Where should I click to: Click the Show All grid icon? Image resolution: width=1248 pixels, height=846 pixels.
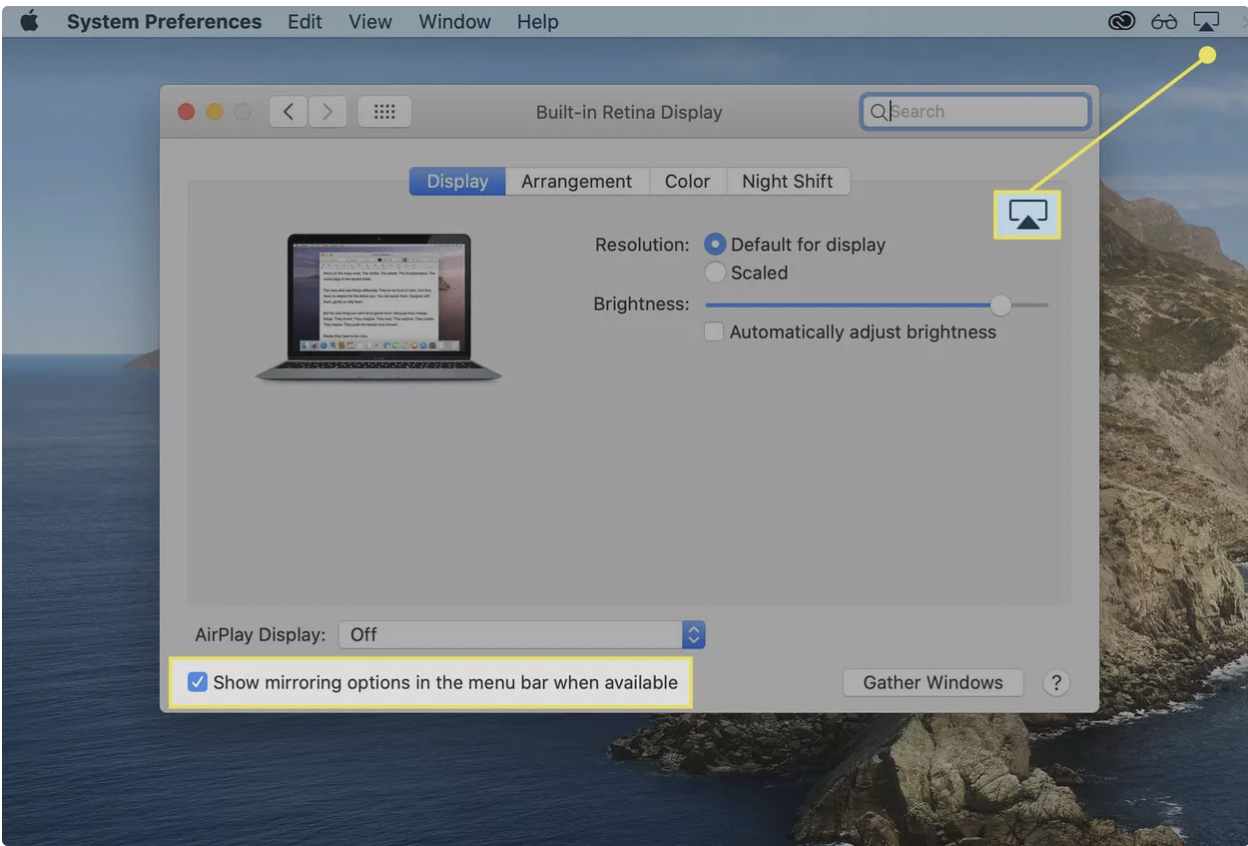(384, 112)
